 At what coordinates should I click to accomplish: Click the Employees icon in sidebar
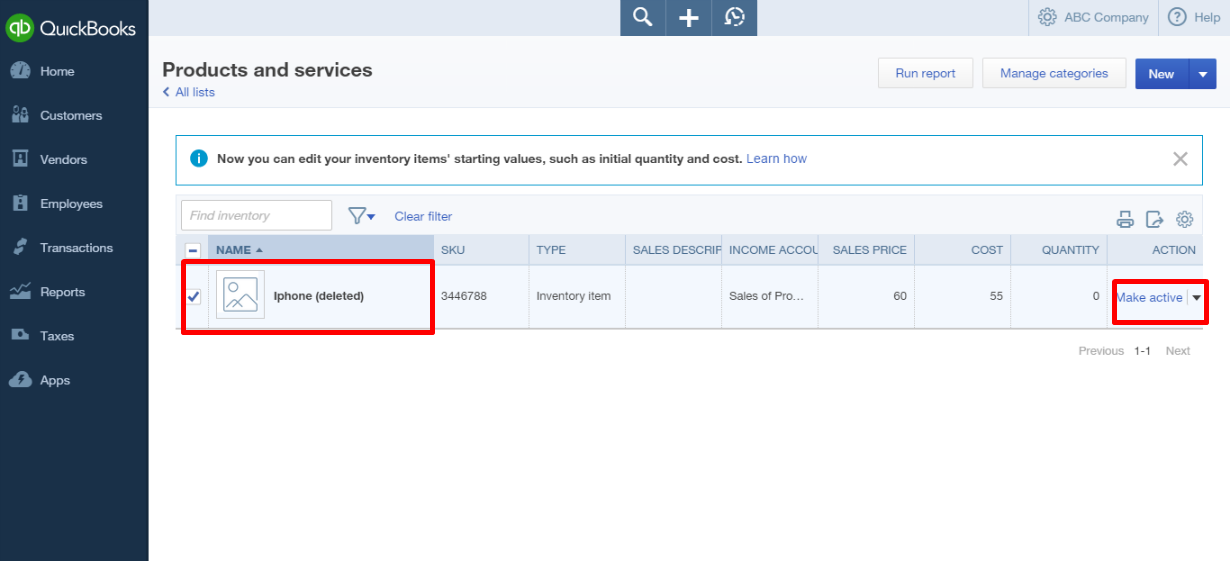pyautogui.click(x=20, y=203)
